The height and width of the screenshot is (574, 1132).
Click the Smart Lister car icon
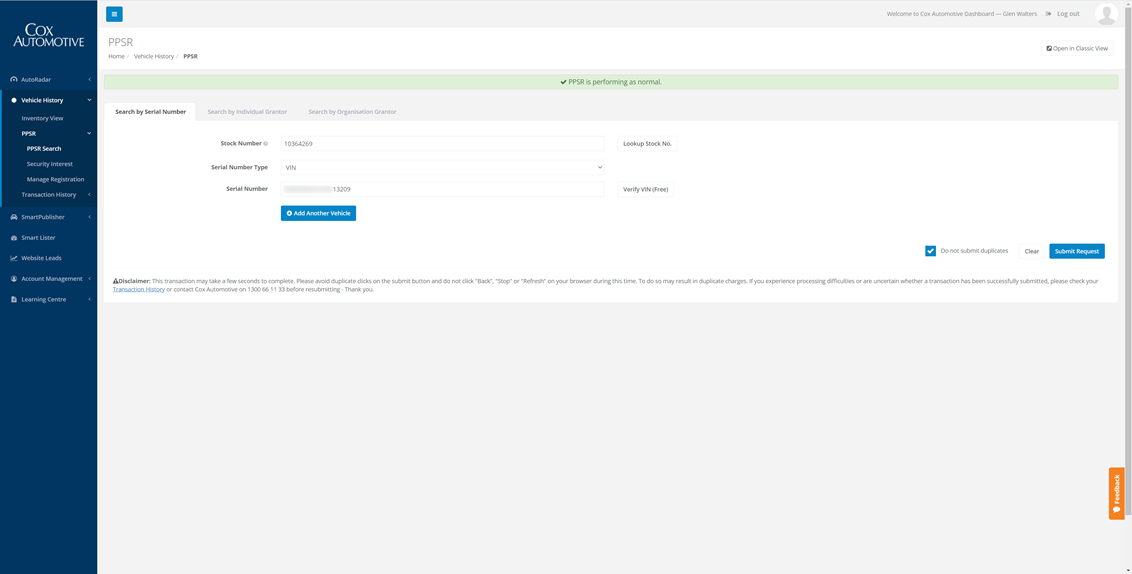[x=14, y=238]
